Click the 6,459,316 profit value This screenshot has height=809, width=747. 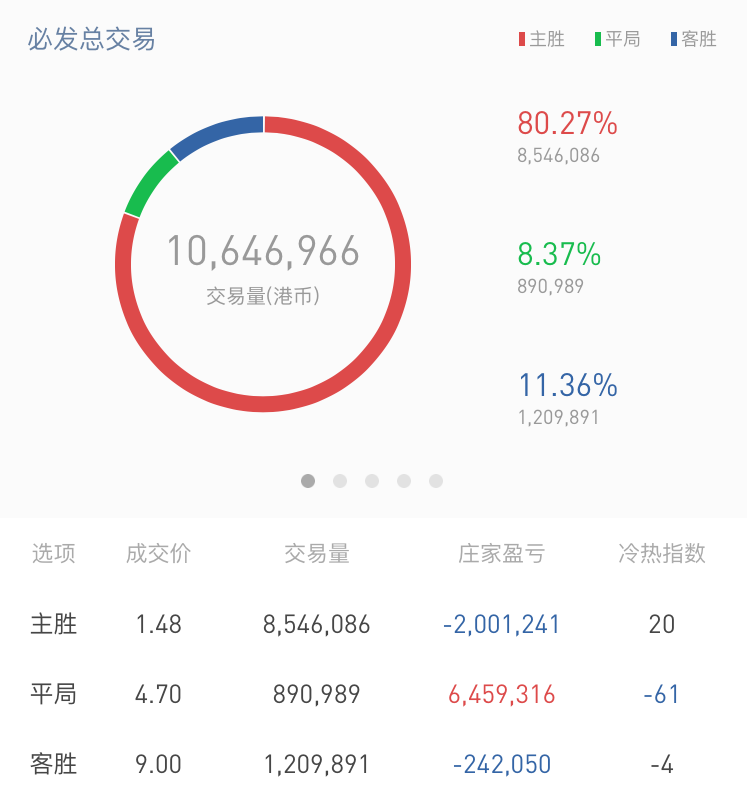point(501,695)
